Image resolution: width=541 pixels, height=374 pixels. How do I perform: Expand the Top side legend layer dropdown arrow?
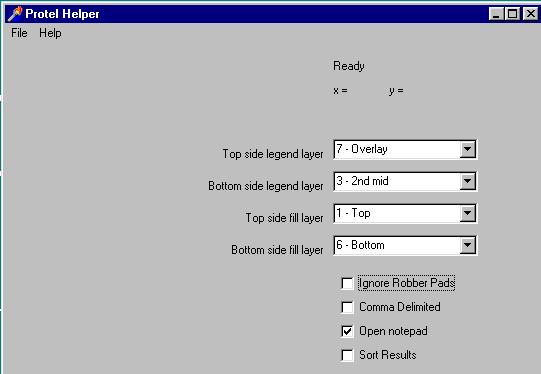468,149
